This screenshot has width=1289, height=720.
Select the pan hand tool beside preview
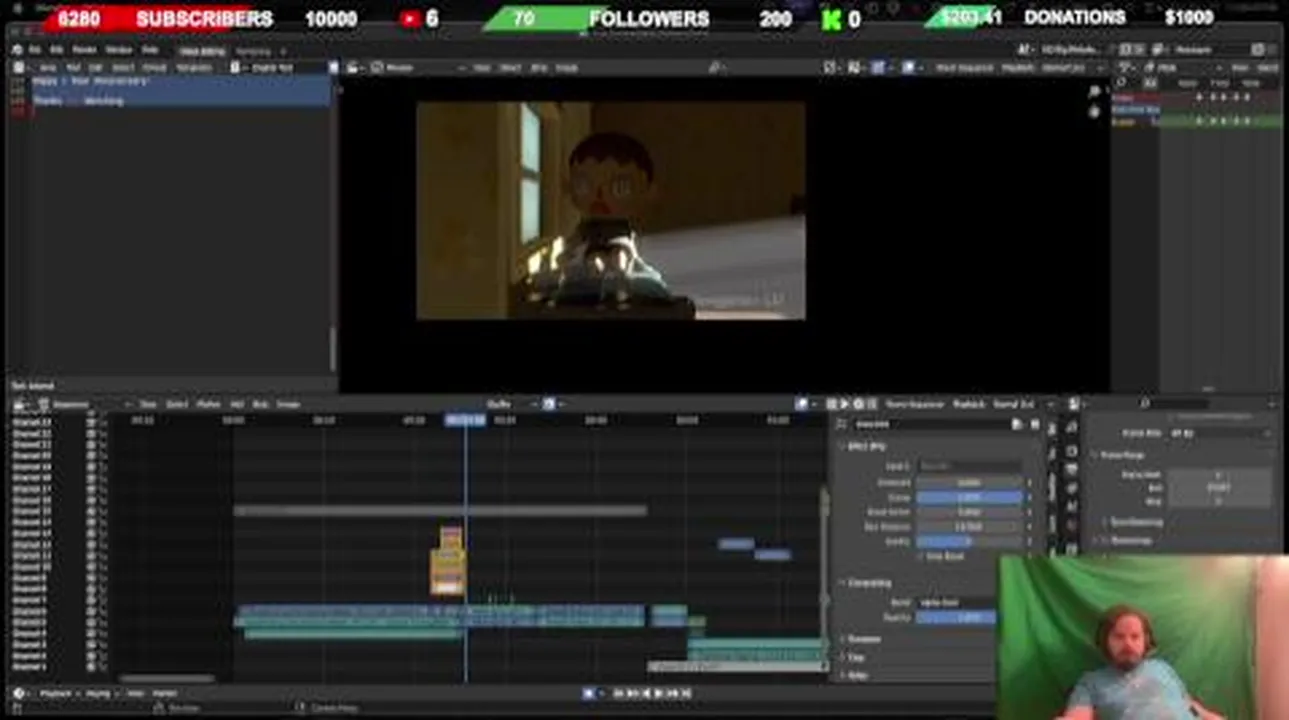pos(1095,110)
